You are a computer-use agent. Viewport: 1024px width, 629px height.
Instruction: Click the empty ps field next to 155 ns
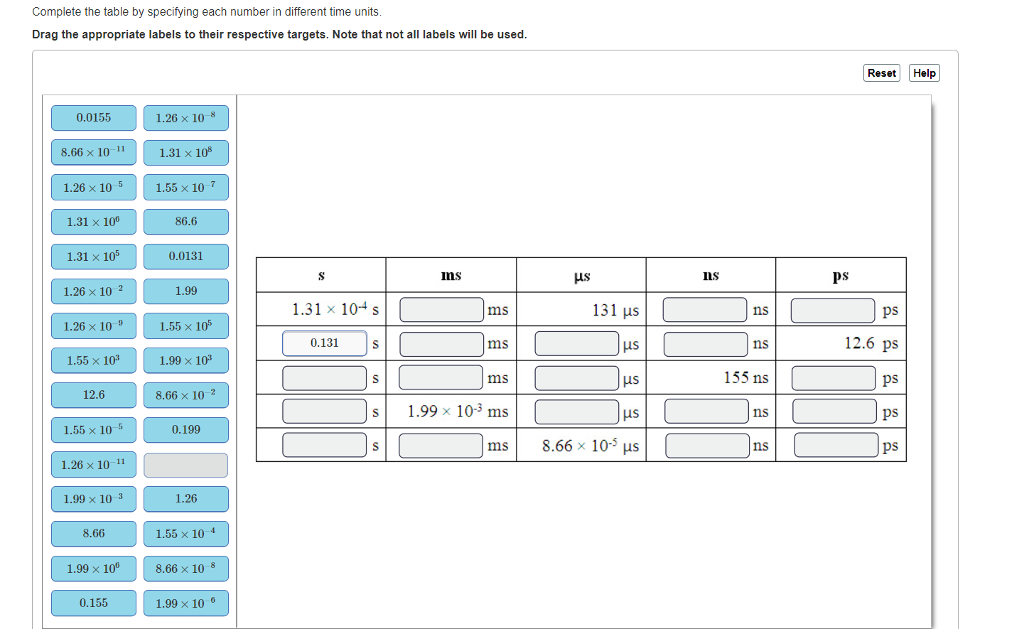(833, 377)
